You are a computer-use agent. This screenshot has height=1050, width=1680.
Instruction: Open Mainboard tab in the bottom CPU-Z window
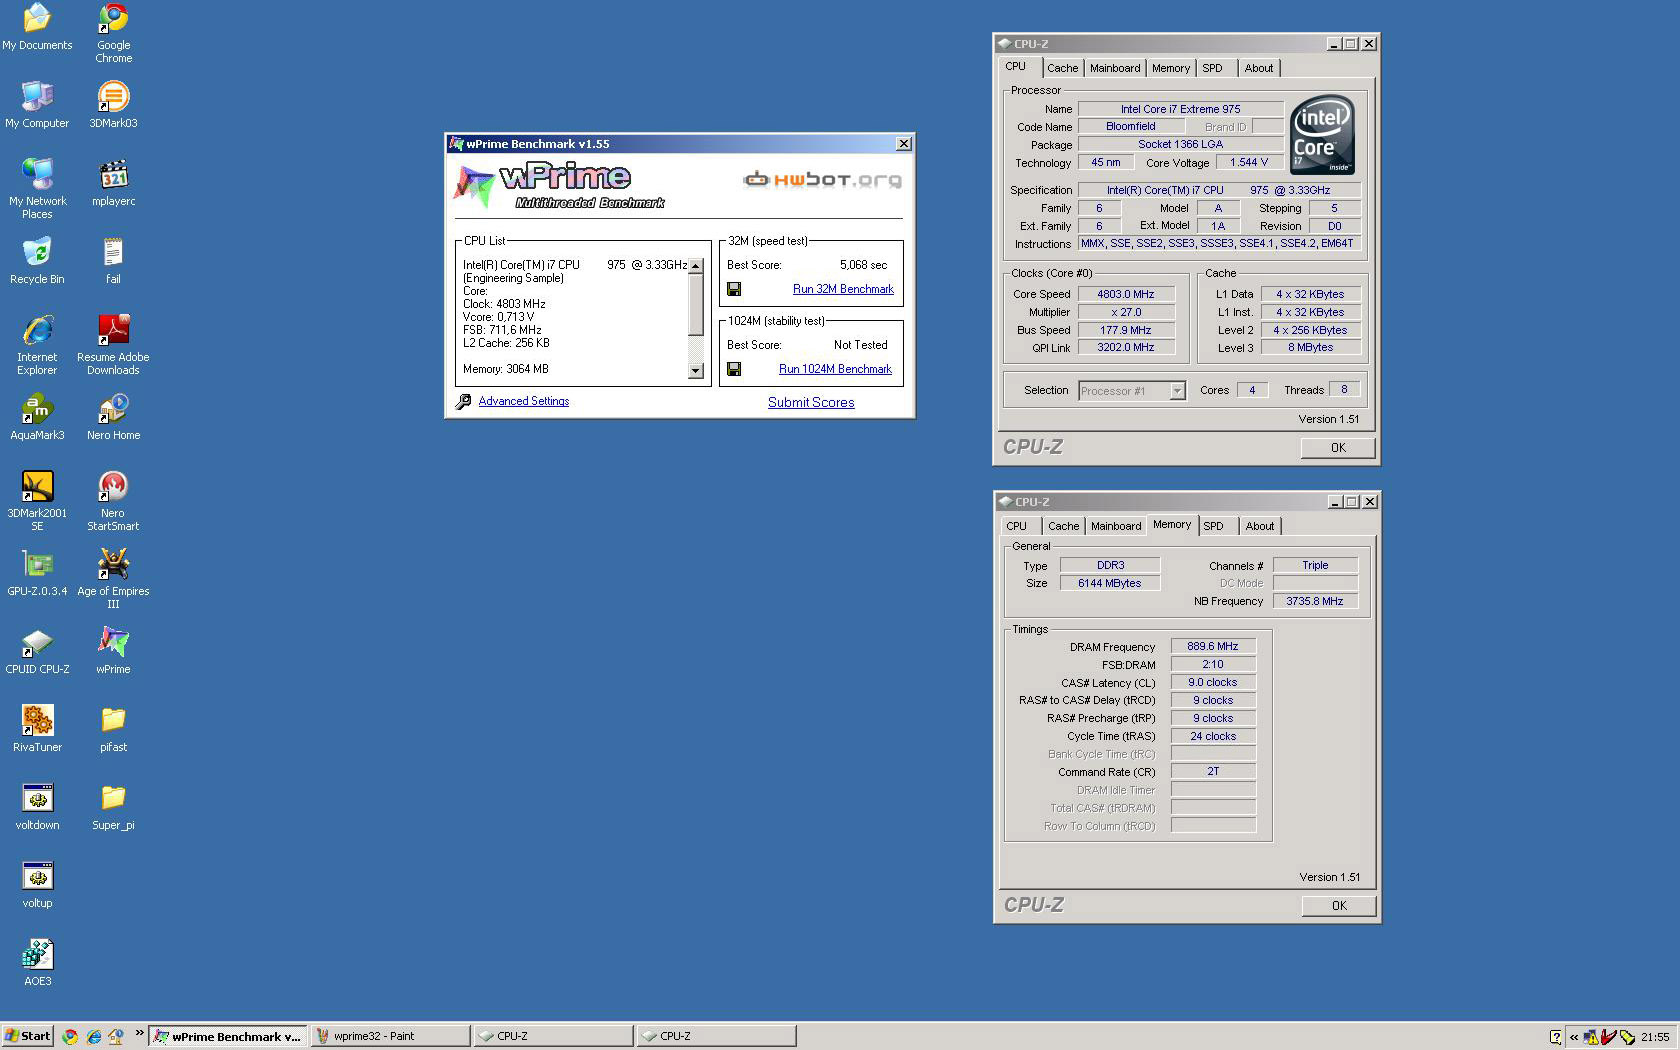click(1115, 526)
